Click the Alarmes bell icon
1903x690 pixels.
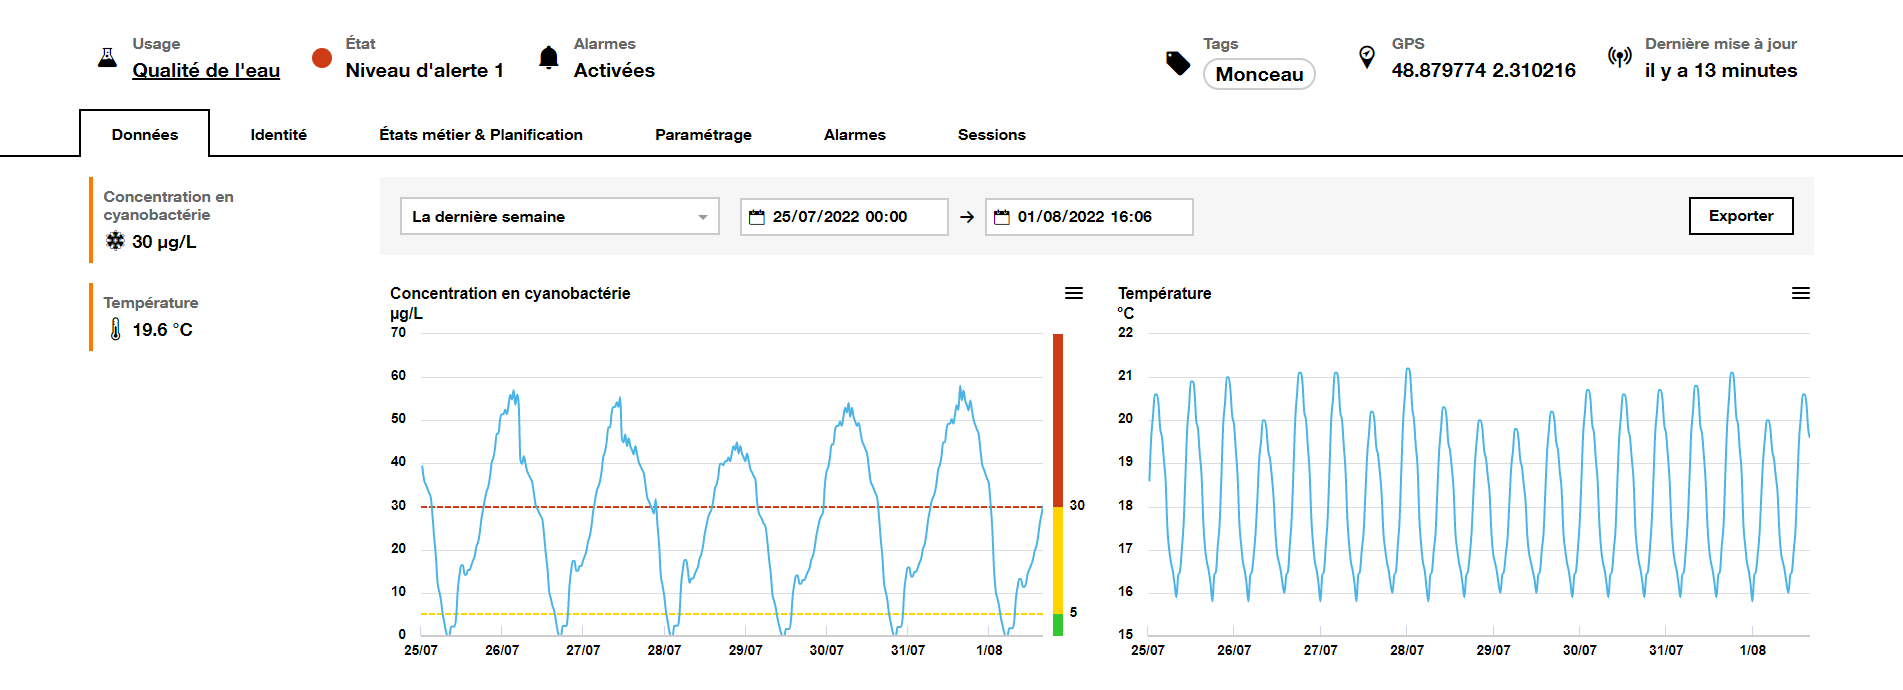point(548,58)
